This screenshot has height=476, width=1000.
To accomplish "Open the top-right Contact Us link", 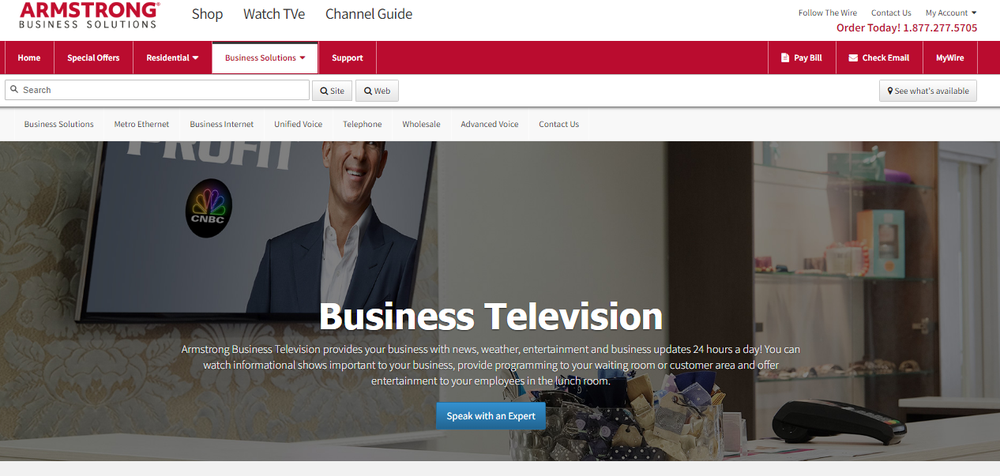I will (x=891, y=13).
